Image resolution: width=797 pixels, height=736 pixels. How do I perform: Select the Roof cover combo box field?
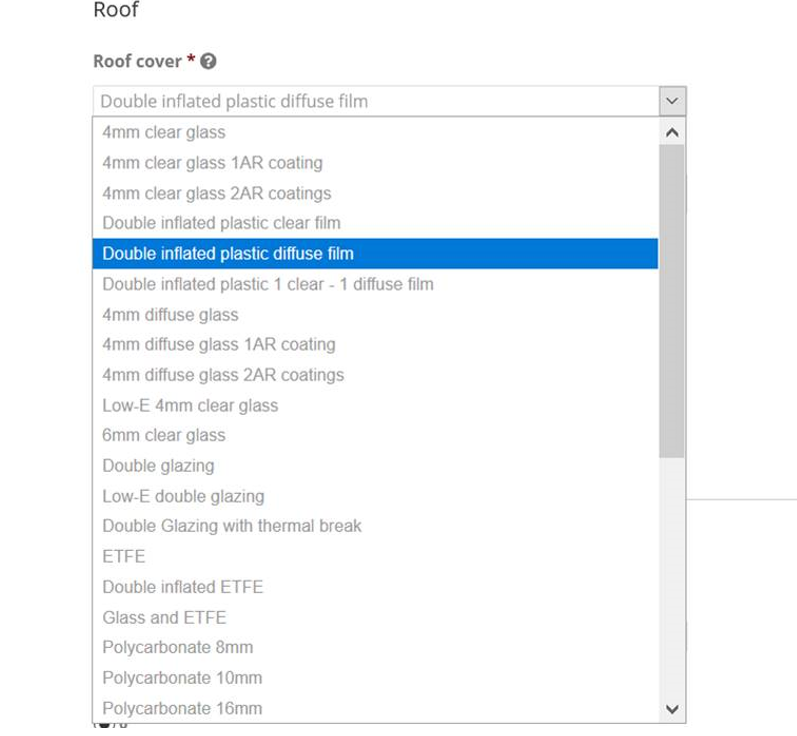(389, 101)
